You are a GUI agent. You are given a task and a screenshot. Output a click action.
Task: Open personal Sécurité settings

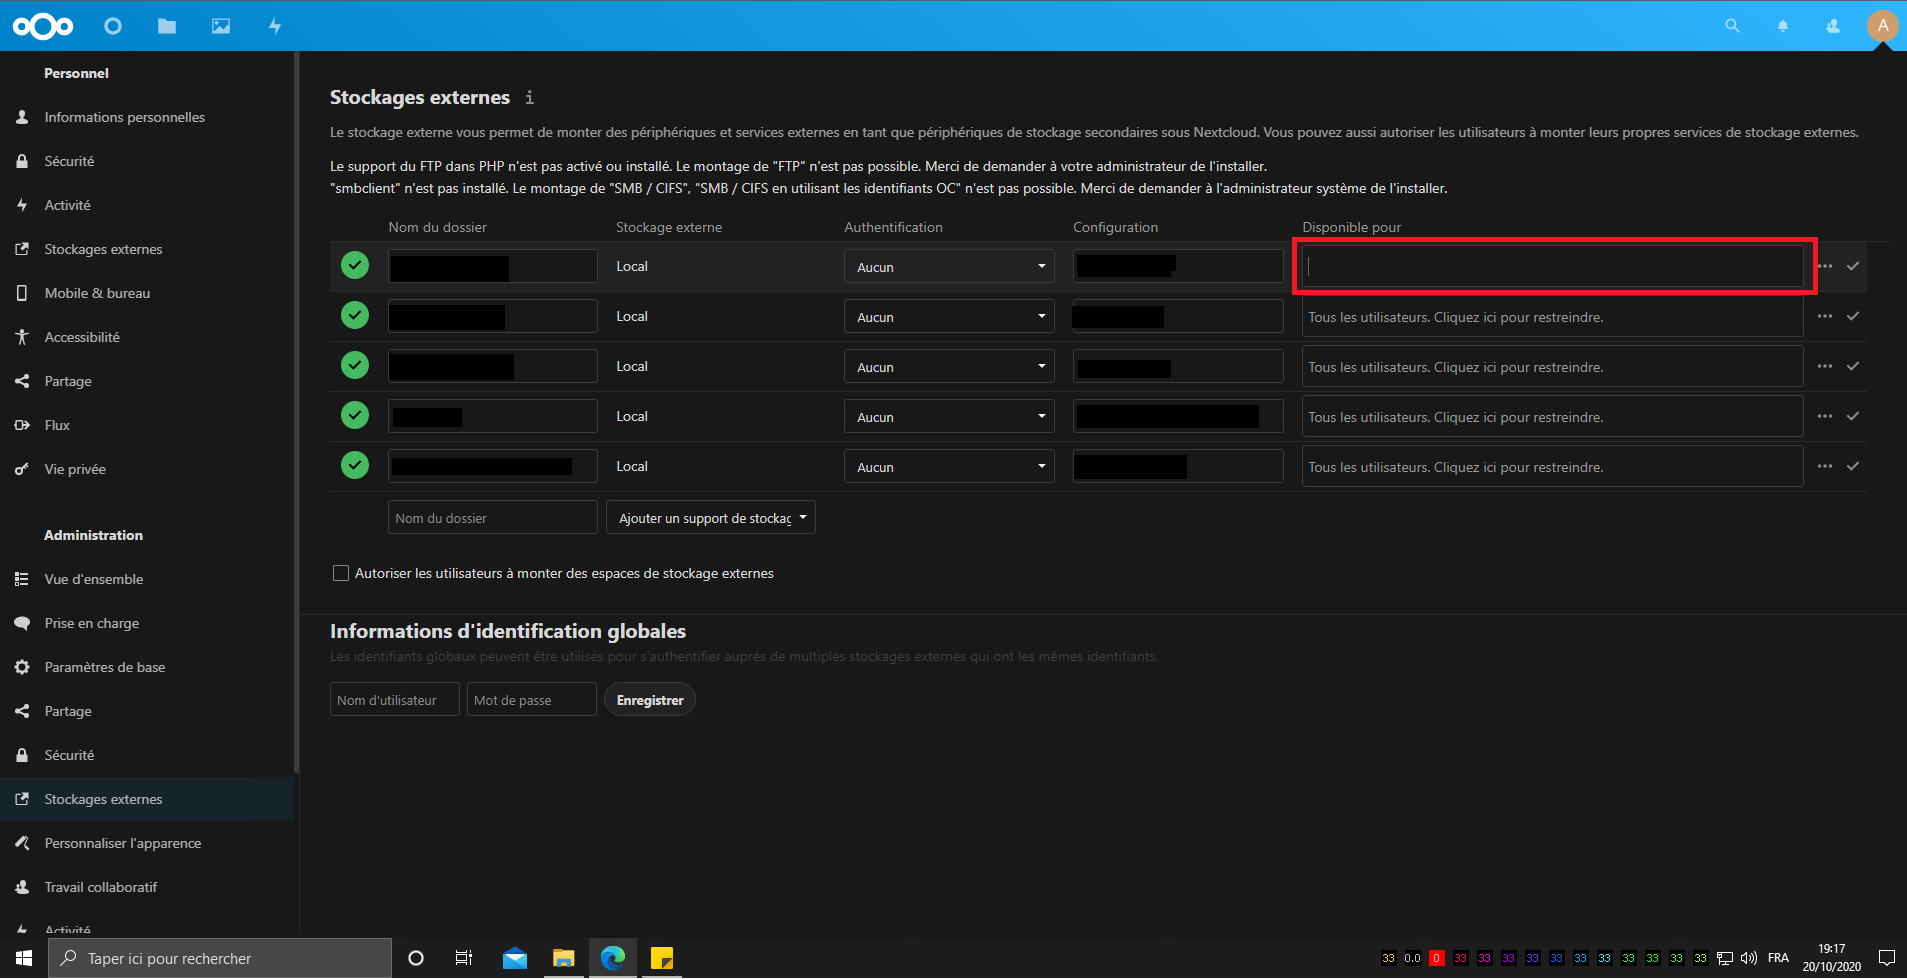click(69, 161)
